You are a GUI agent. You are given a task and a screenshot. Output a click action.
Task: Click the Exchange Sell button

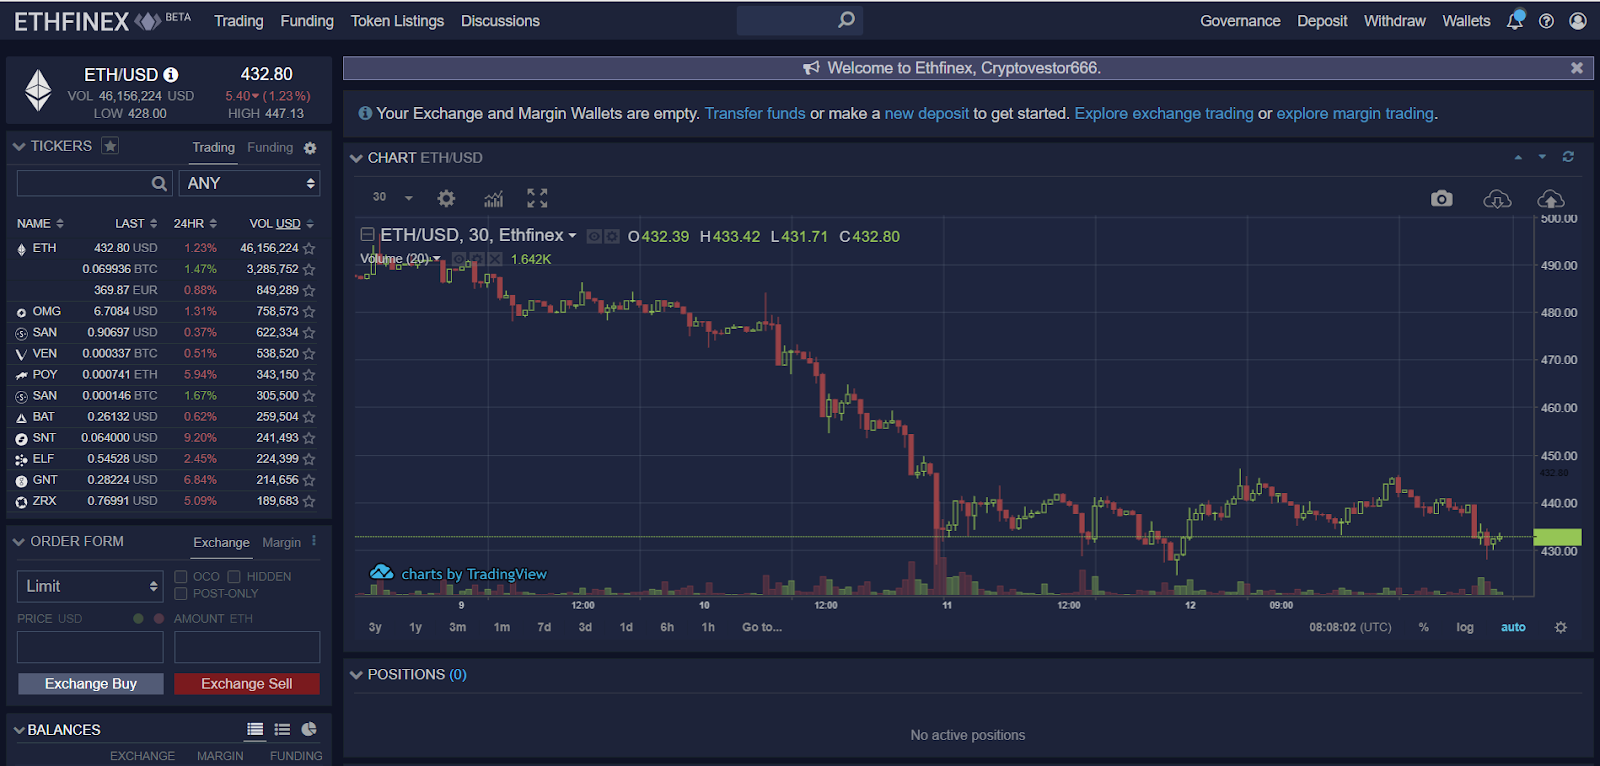click(x=247, y=684)
